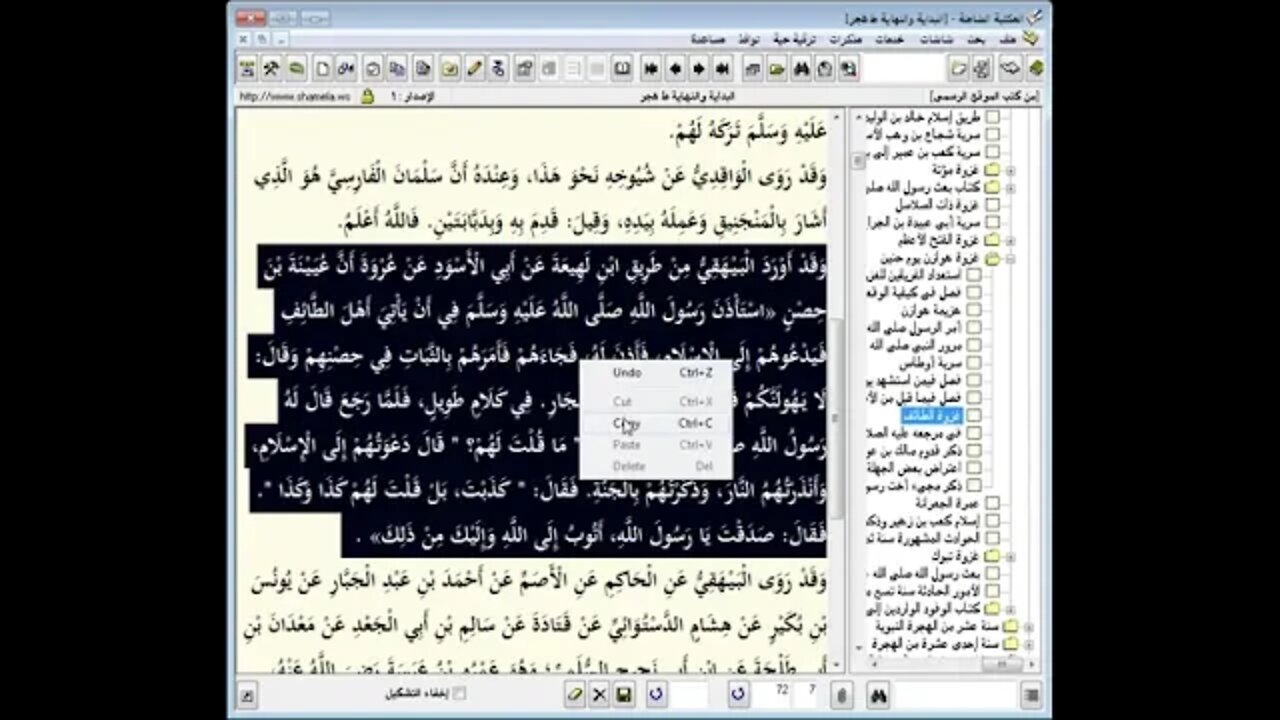The height and width of the screenshot is (720, 1280).
Task: Open the بحث menu
Action: point(976,39)
